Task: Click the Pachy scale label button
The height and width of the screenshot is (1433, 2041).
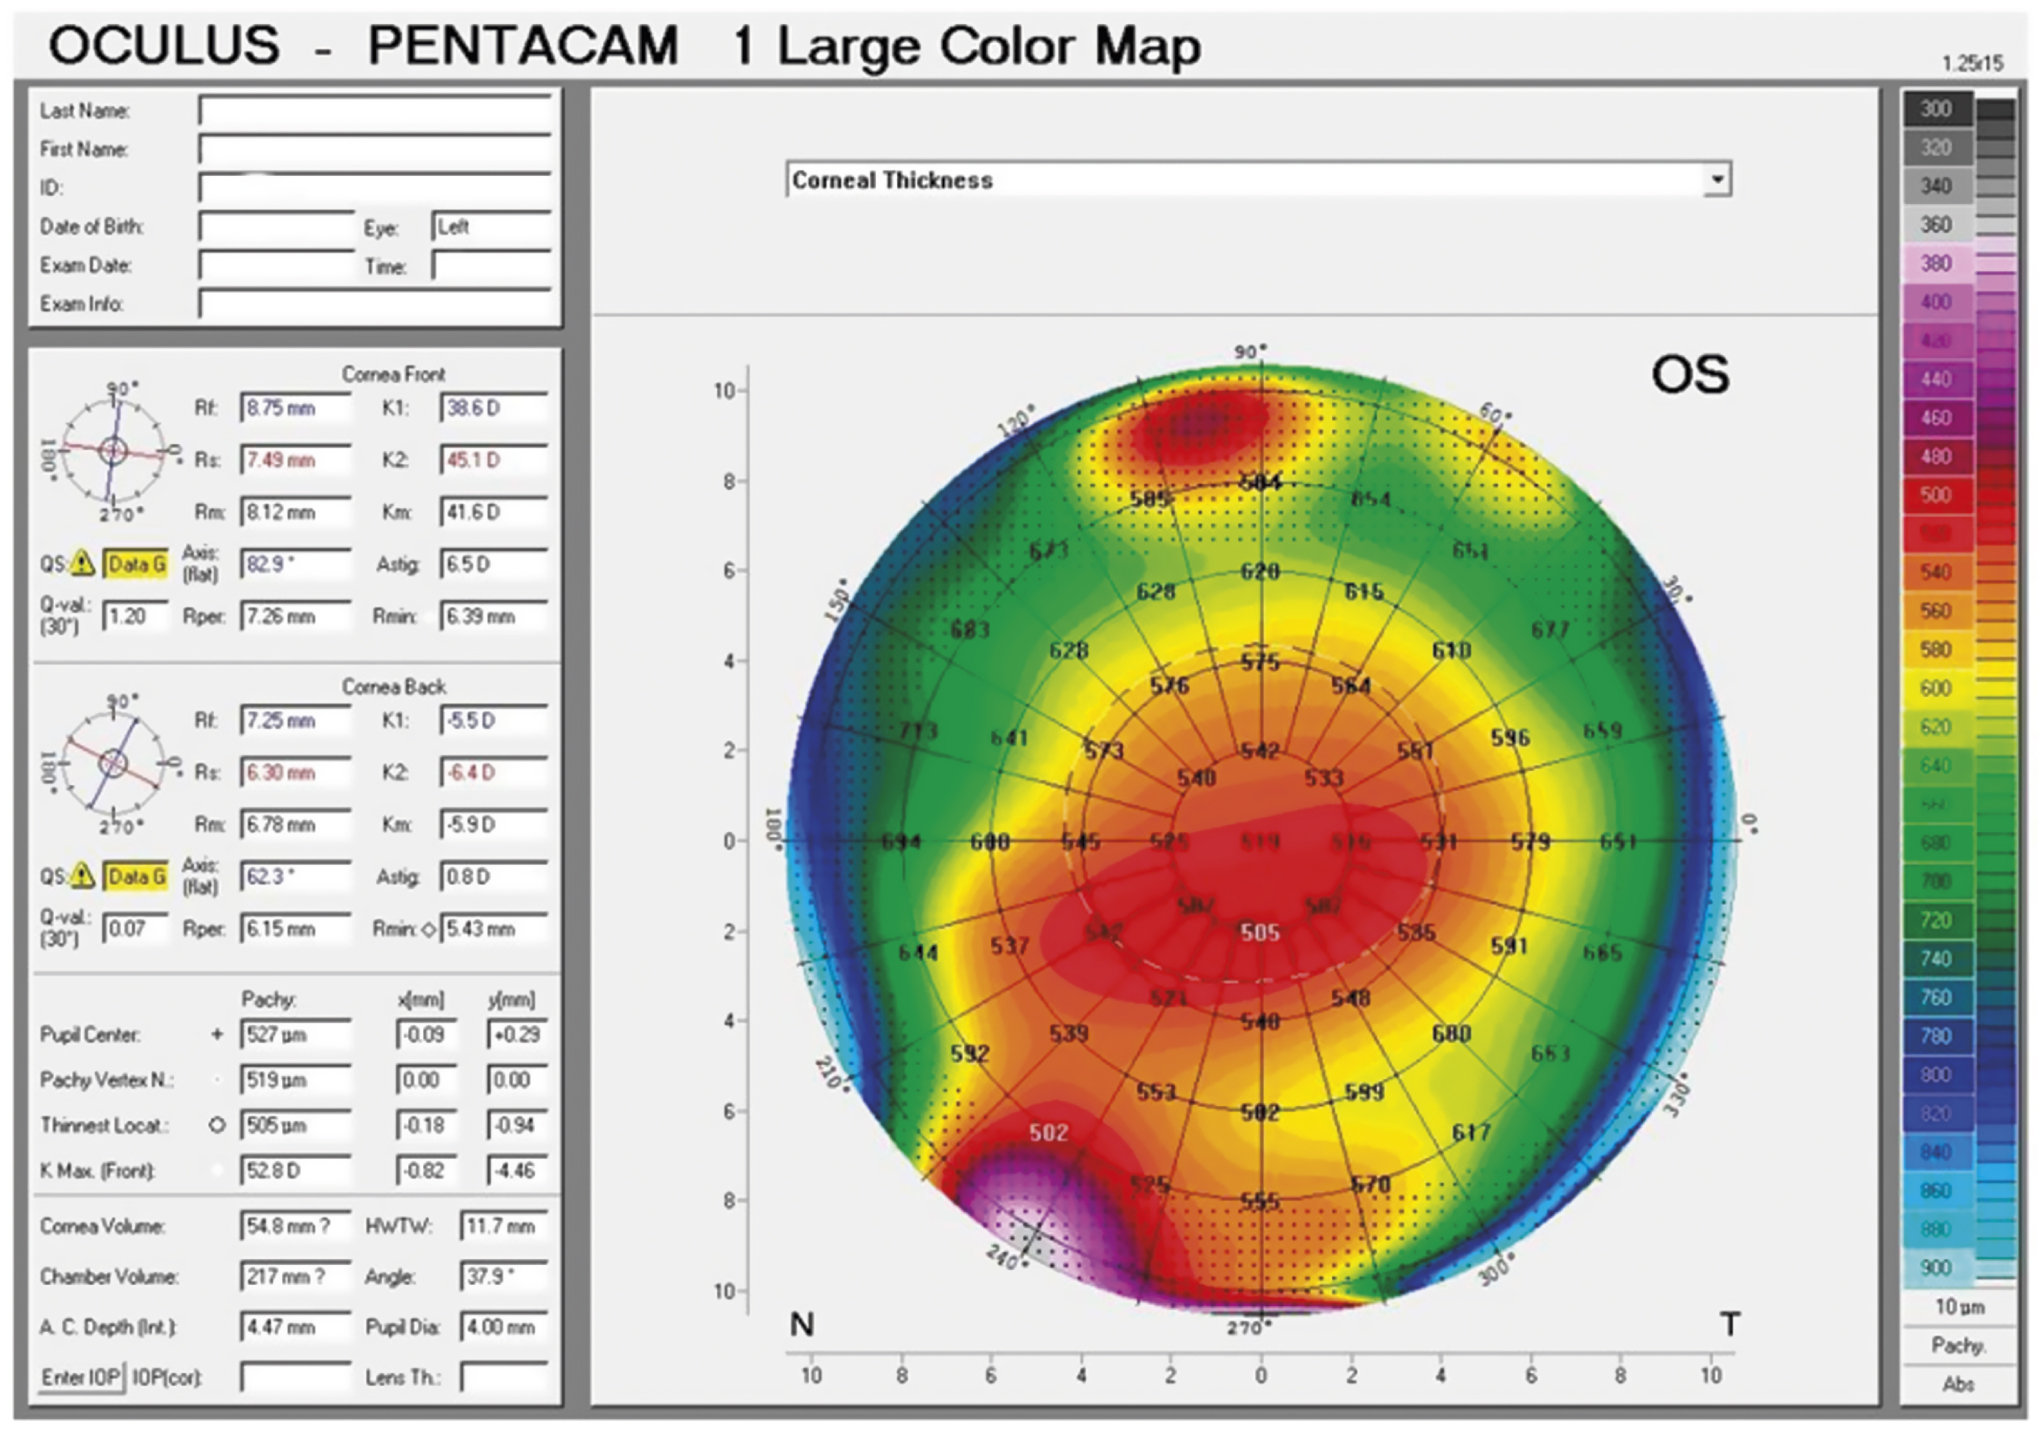Action: pos(1957,1345)
